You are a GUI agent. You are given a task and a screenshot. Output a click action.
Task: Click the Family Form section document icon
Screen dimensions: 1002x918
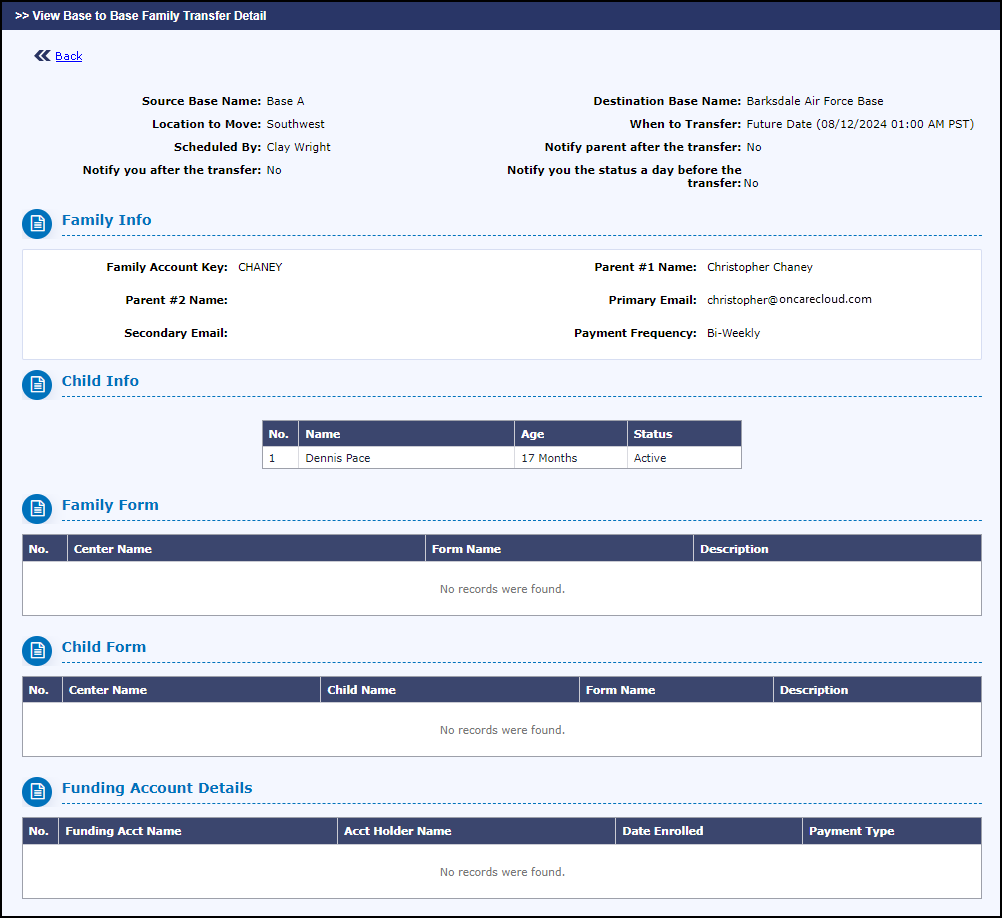[37, 509]
